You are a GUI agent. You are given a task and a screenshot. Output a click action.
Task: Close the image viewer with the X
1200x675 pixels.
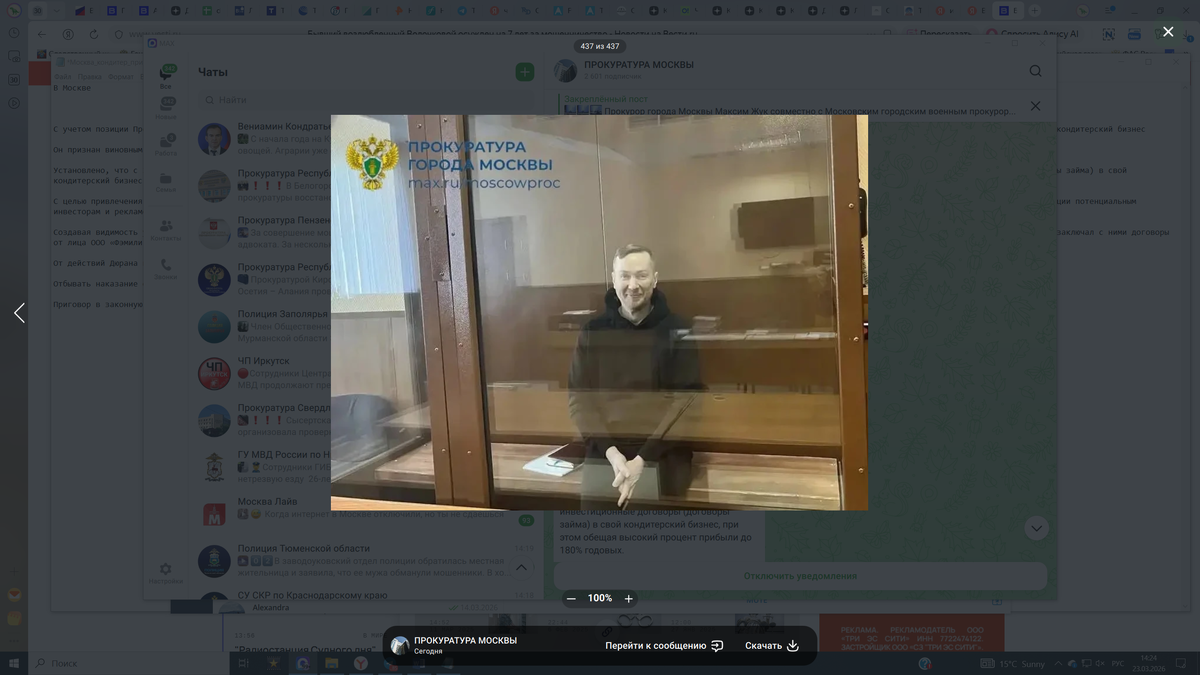(1167, 32)
